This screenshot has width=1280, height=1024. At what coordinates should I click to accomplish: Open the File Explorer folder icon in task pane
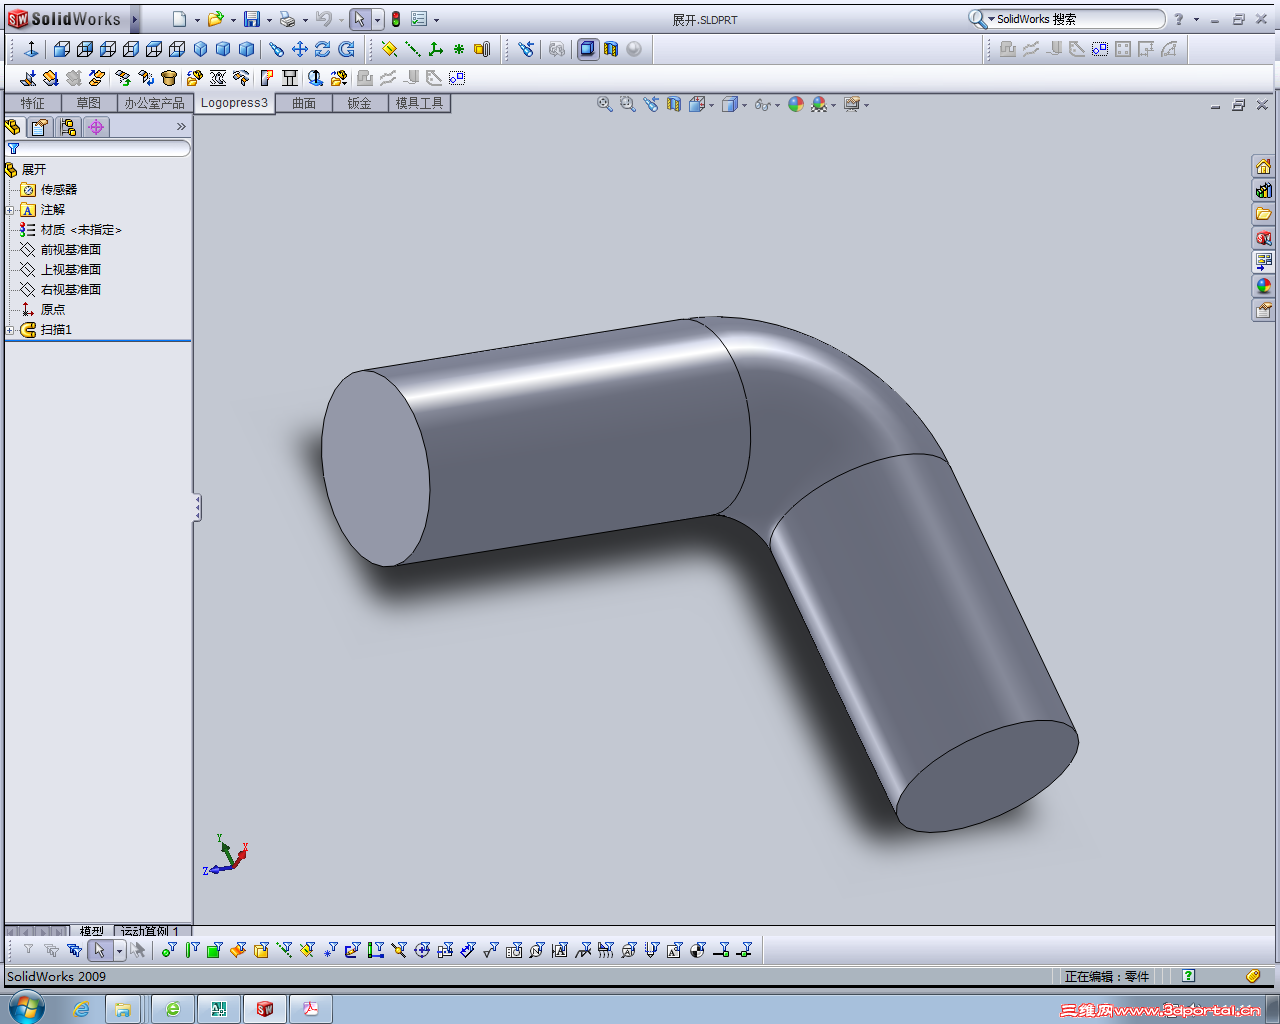[x=1264, y=214]
